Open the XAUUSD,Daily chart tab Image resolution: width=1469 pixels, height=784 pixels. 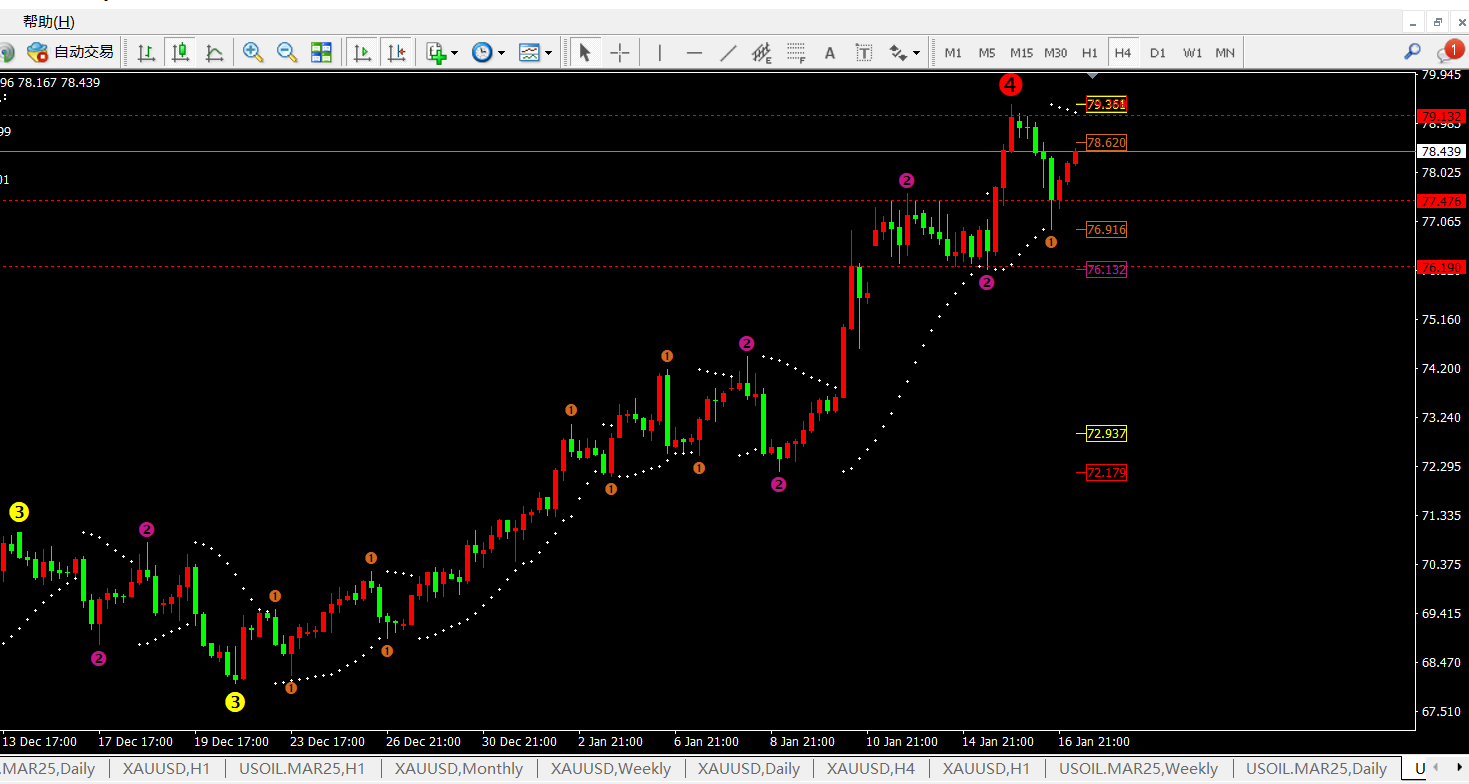pyautogui.click(x=749, y=769)
